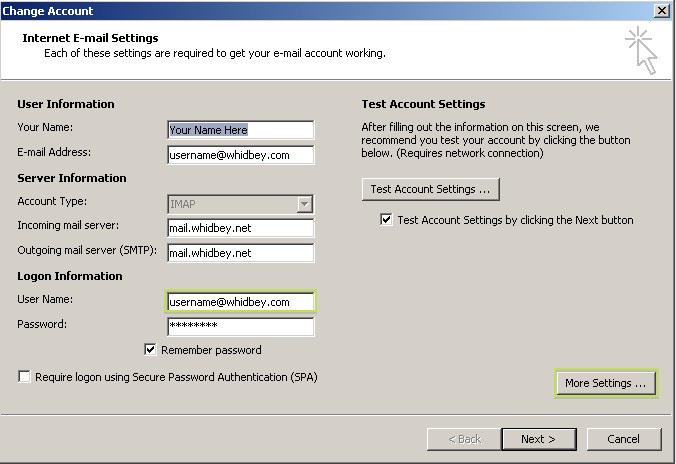Enable Require logon using Secure Password Authentication
Screen dimensions: 676x464
click(x=25, y=376)
